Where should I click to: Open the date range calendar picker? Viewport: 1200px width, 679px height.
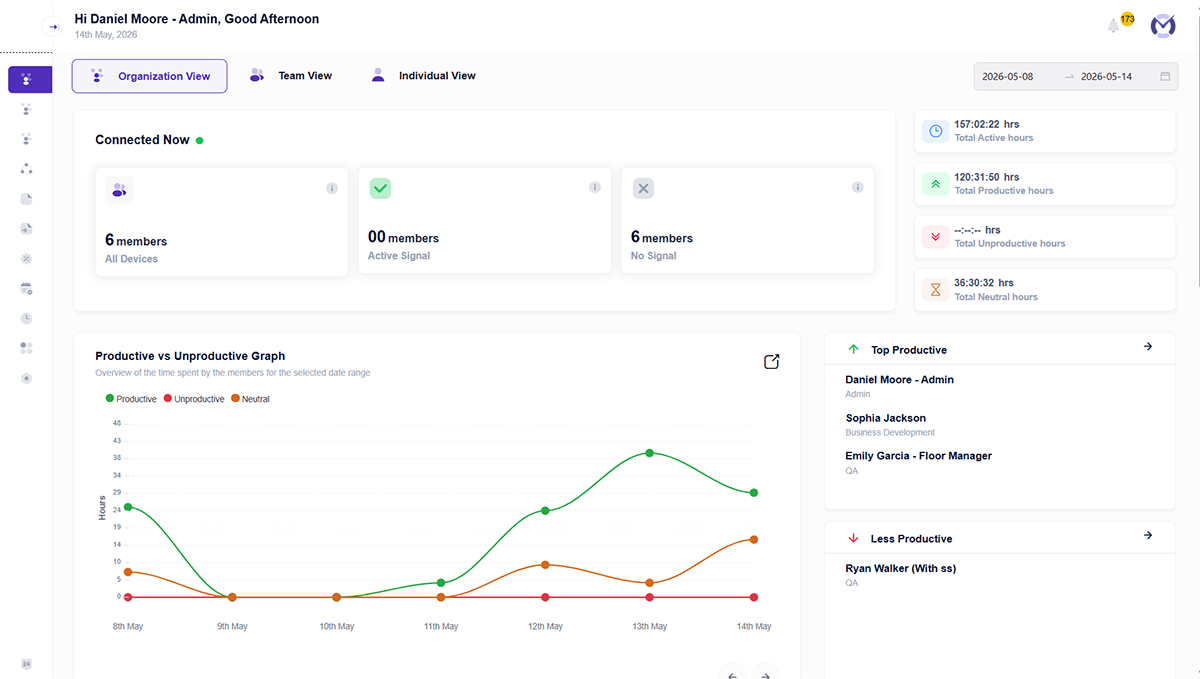[x=1165, y=76]
